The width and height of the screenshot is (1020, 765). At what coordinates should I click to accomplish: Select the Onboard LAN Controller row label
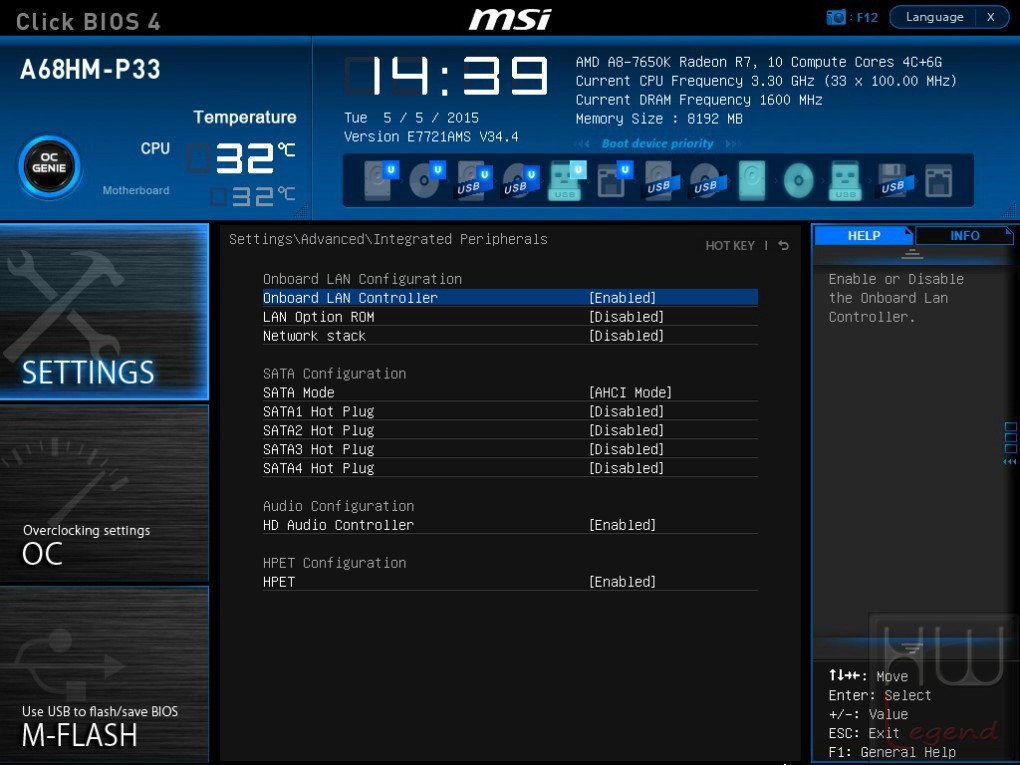(350, 298)
